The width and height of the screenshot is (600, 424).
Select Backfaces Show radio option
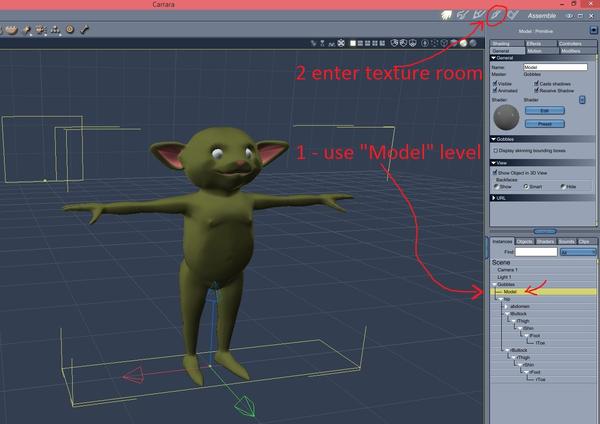point(496,186)
